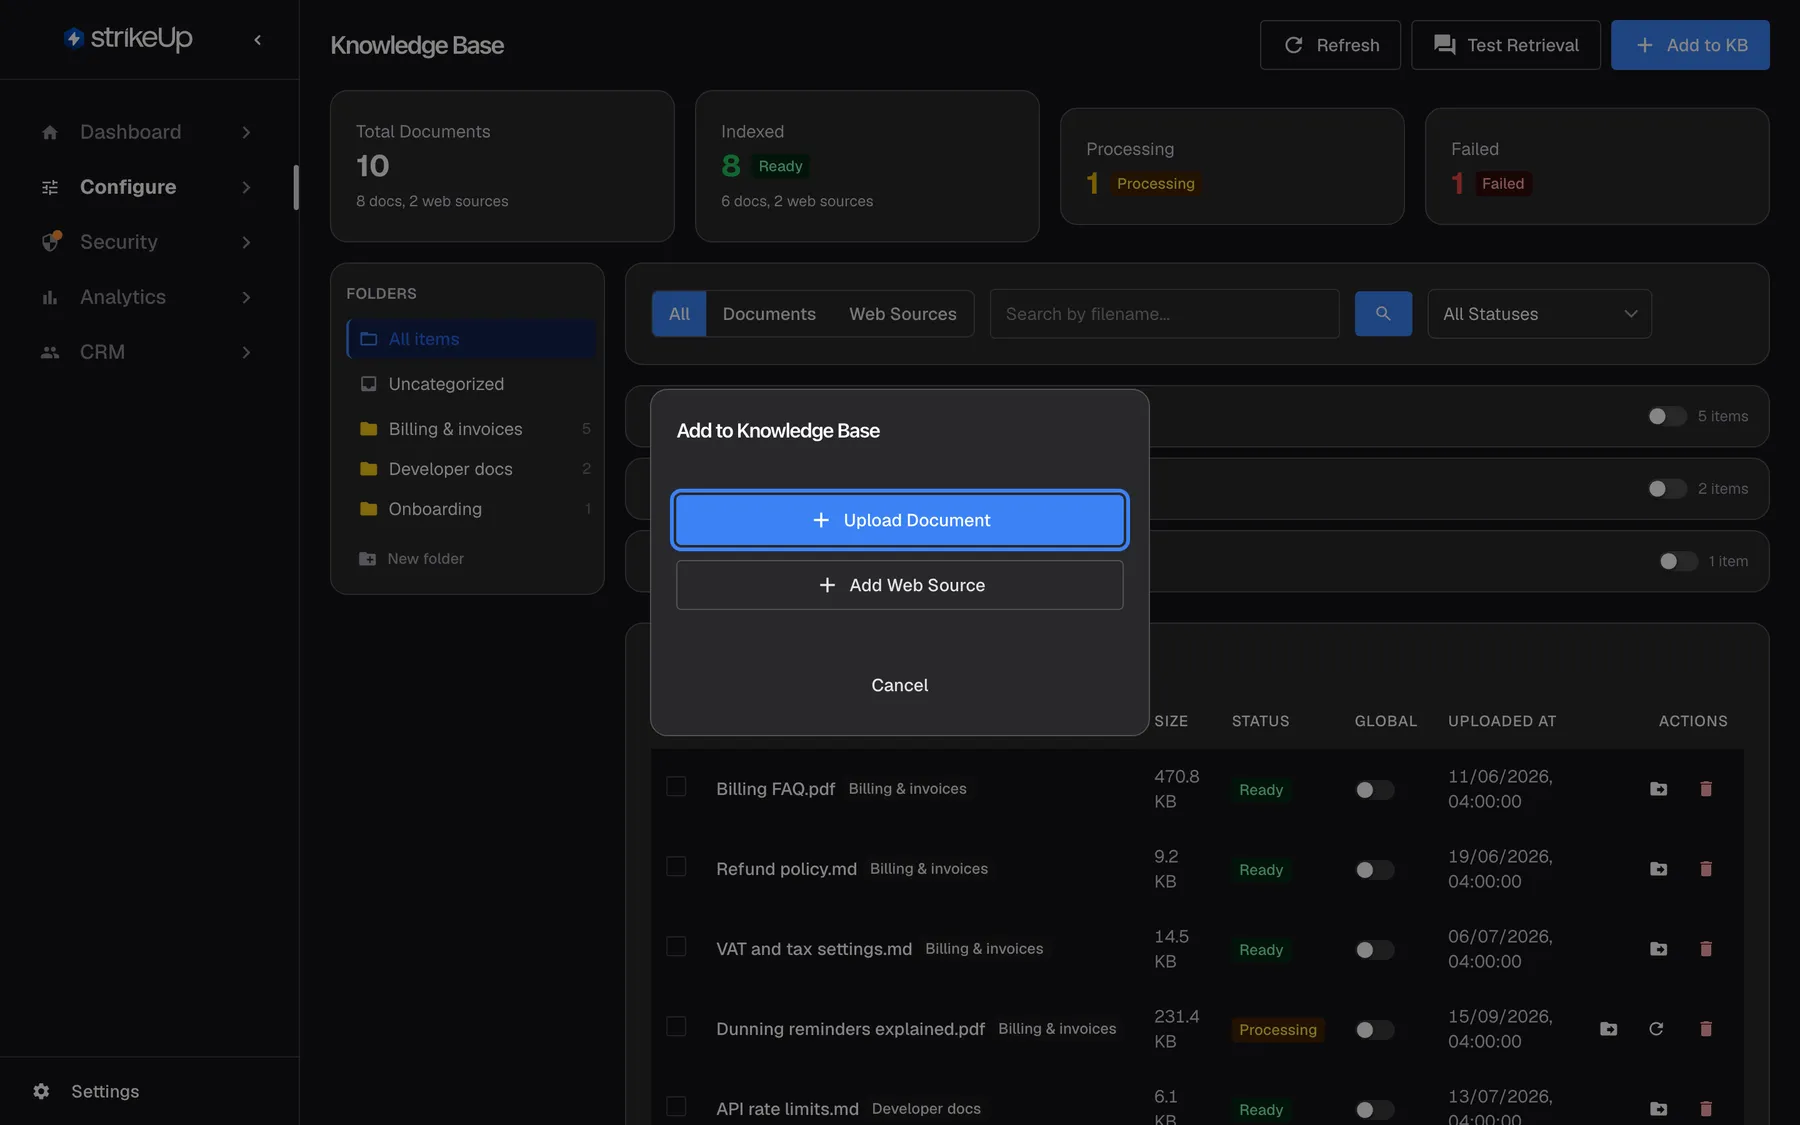
Task: Switch to the Documents tab
Action: pos(769,314)
